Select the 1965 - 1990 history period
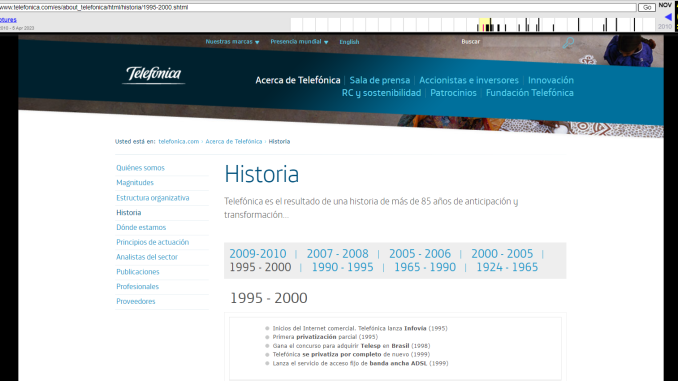Viewport: 678px width, 381px height. pyautogui.click(x=425, y=267)
